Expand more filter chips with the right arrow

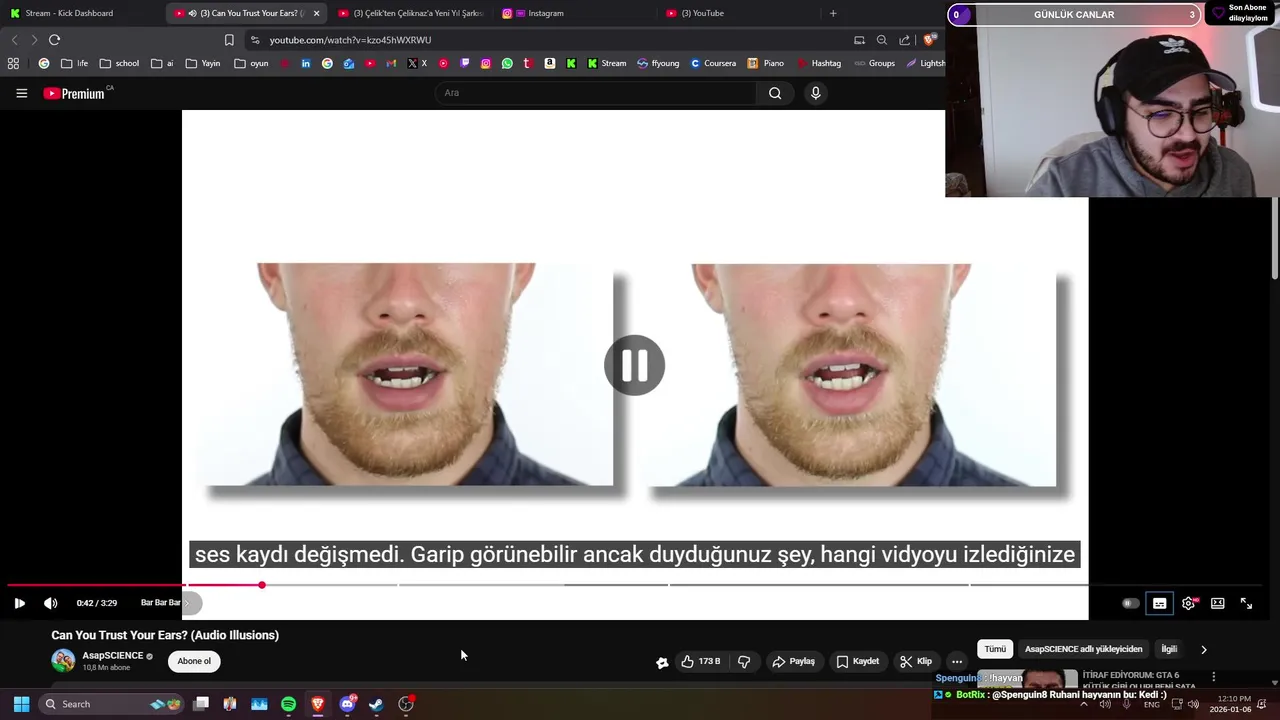[x=1204, y=649]
